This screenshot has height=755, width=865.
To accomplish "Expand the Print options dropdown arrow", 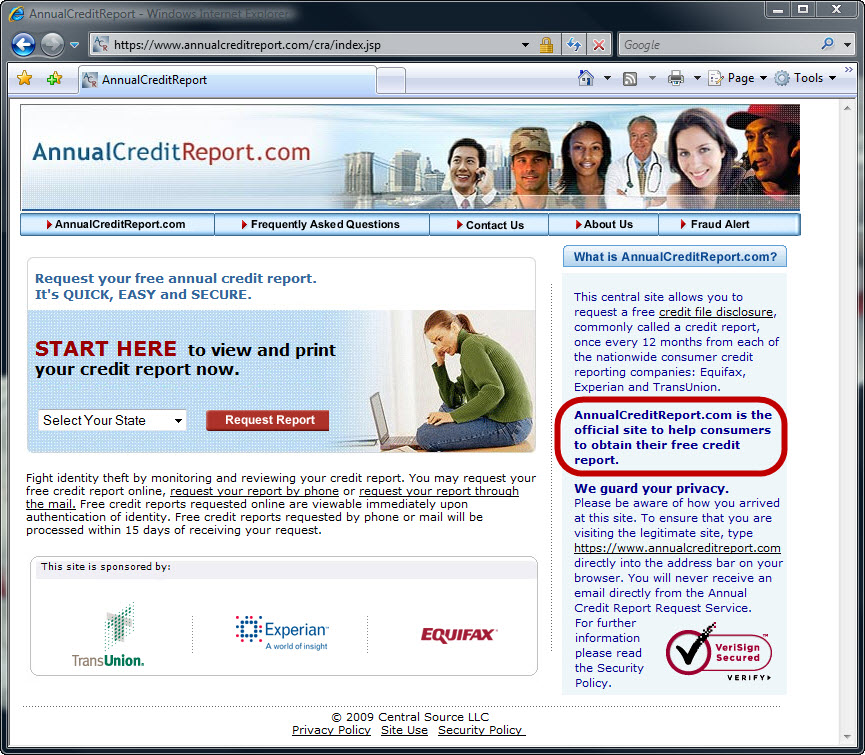I will 697,78.
